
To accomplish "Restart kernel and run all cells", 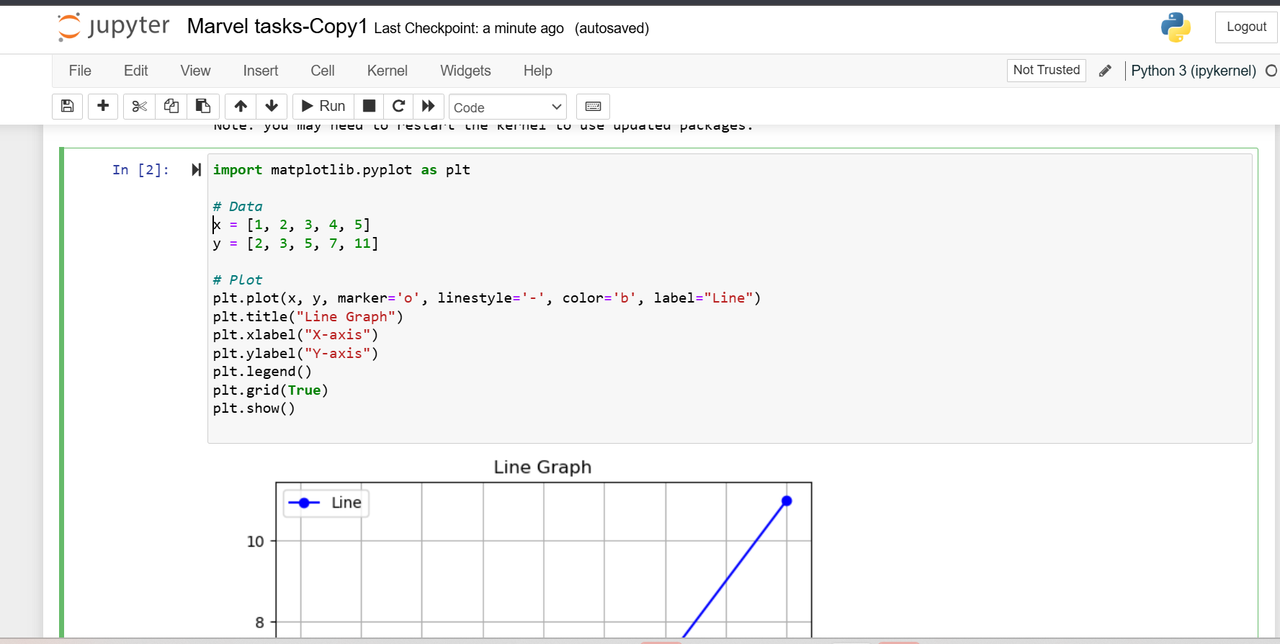I will (x=429, y=106).
